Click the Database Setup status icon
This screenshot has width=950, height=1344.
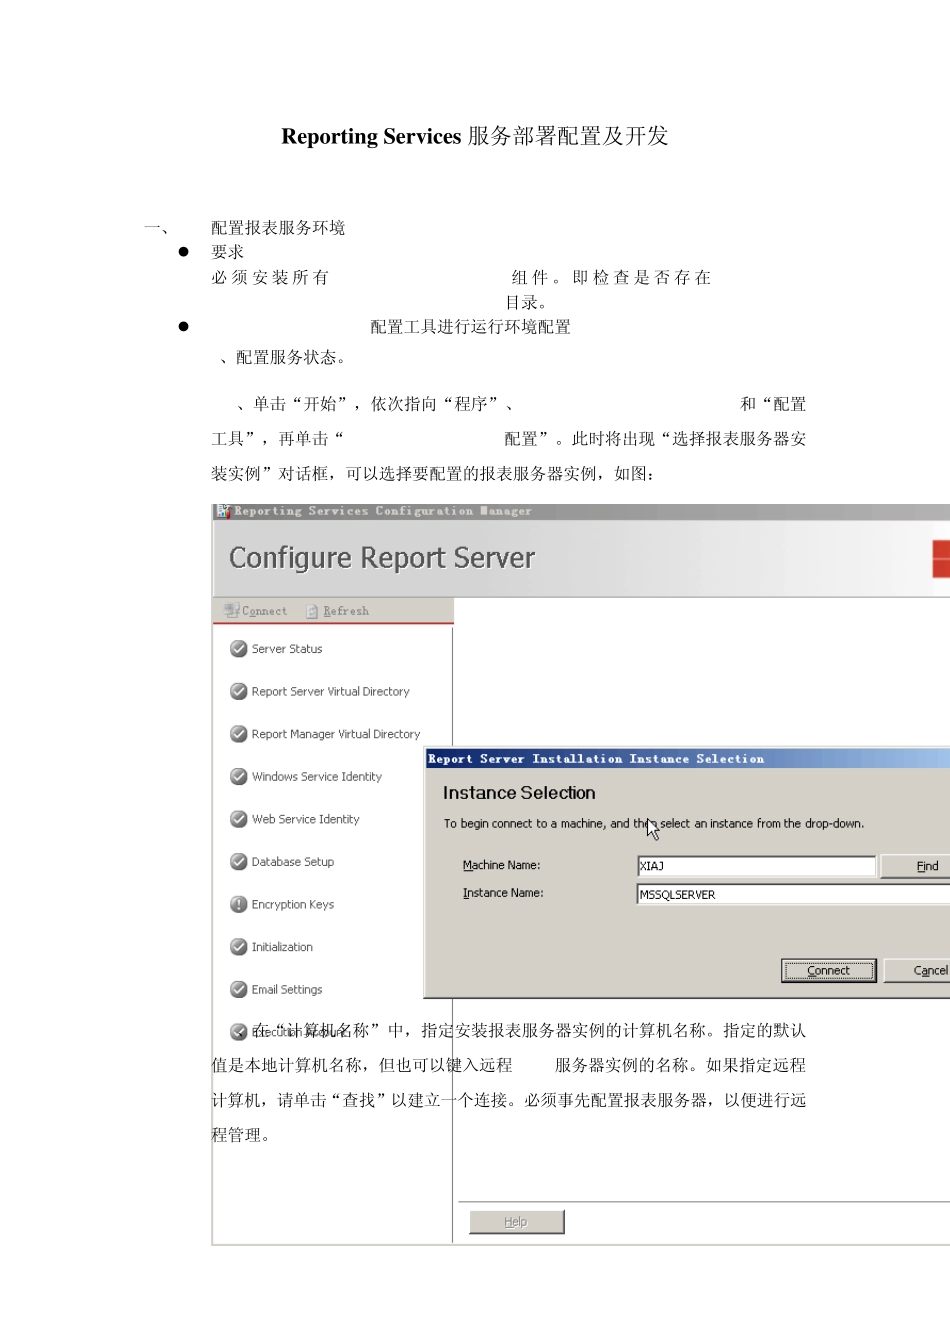pyautogui.click(x=239, y=861)
